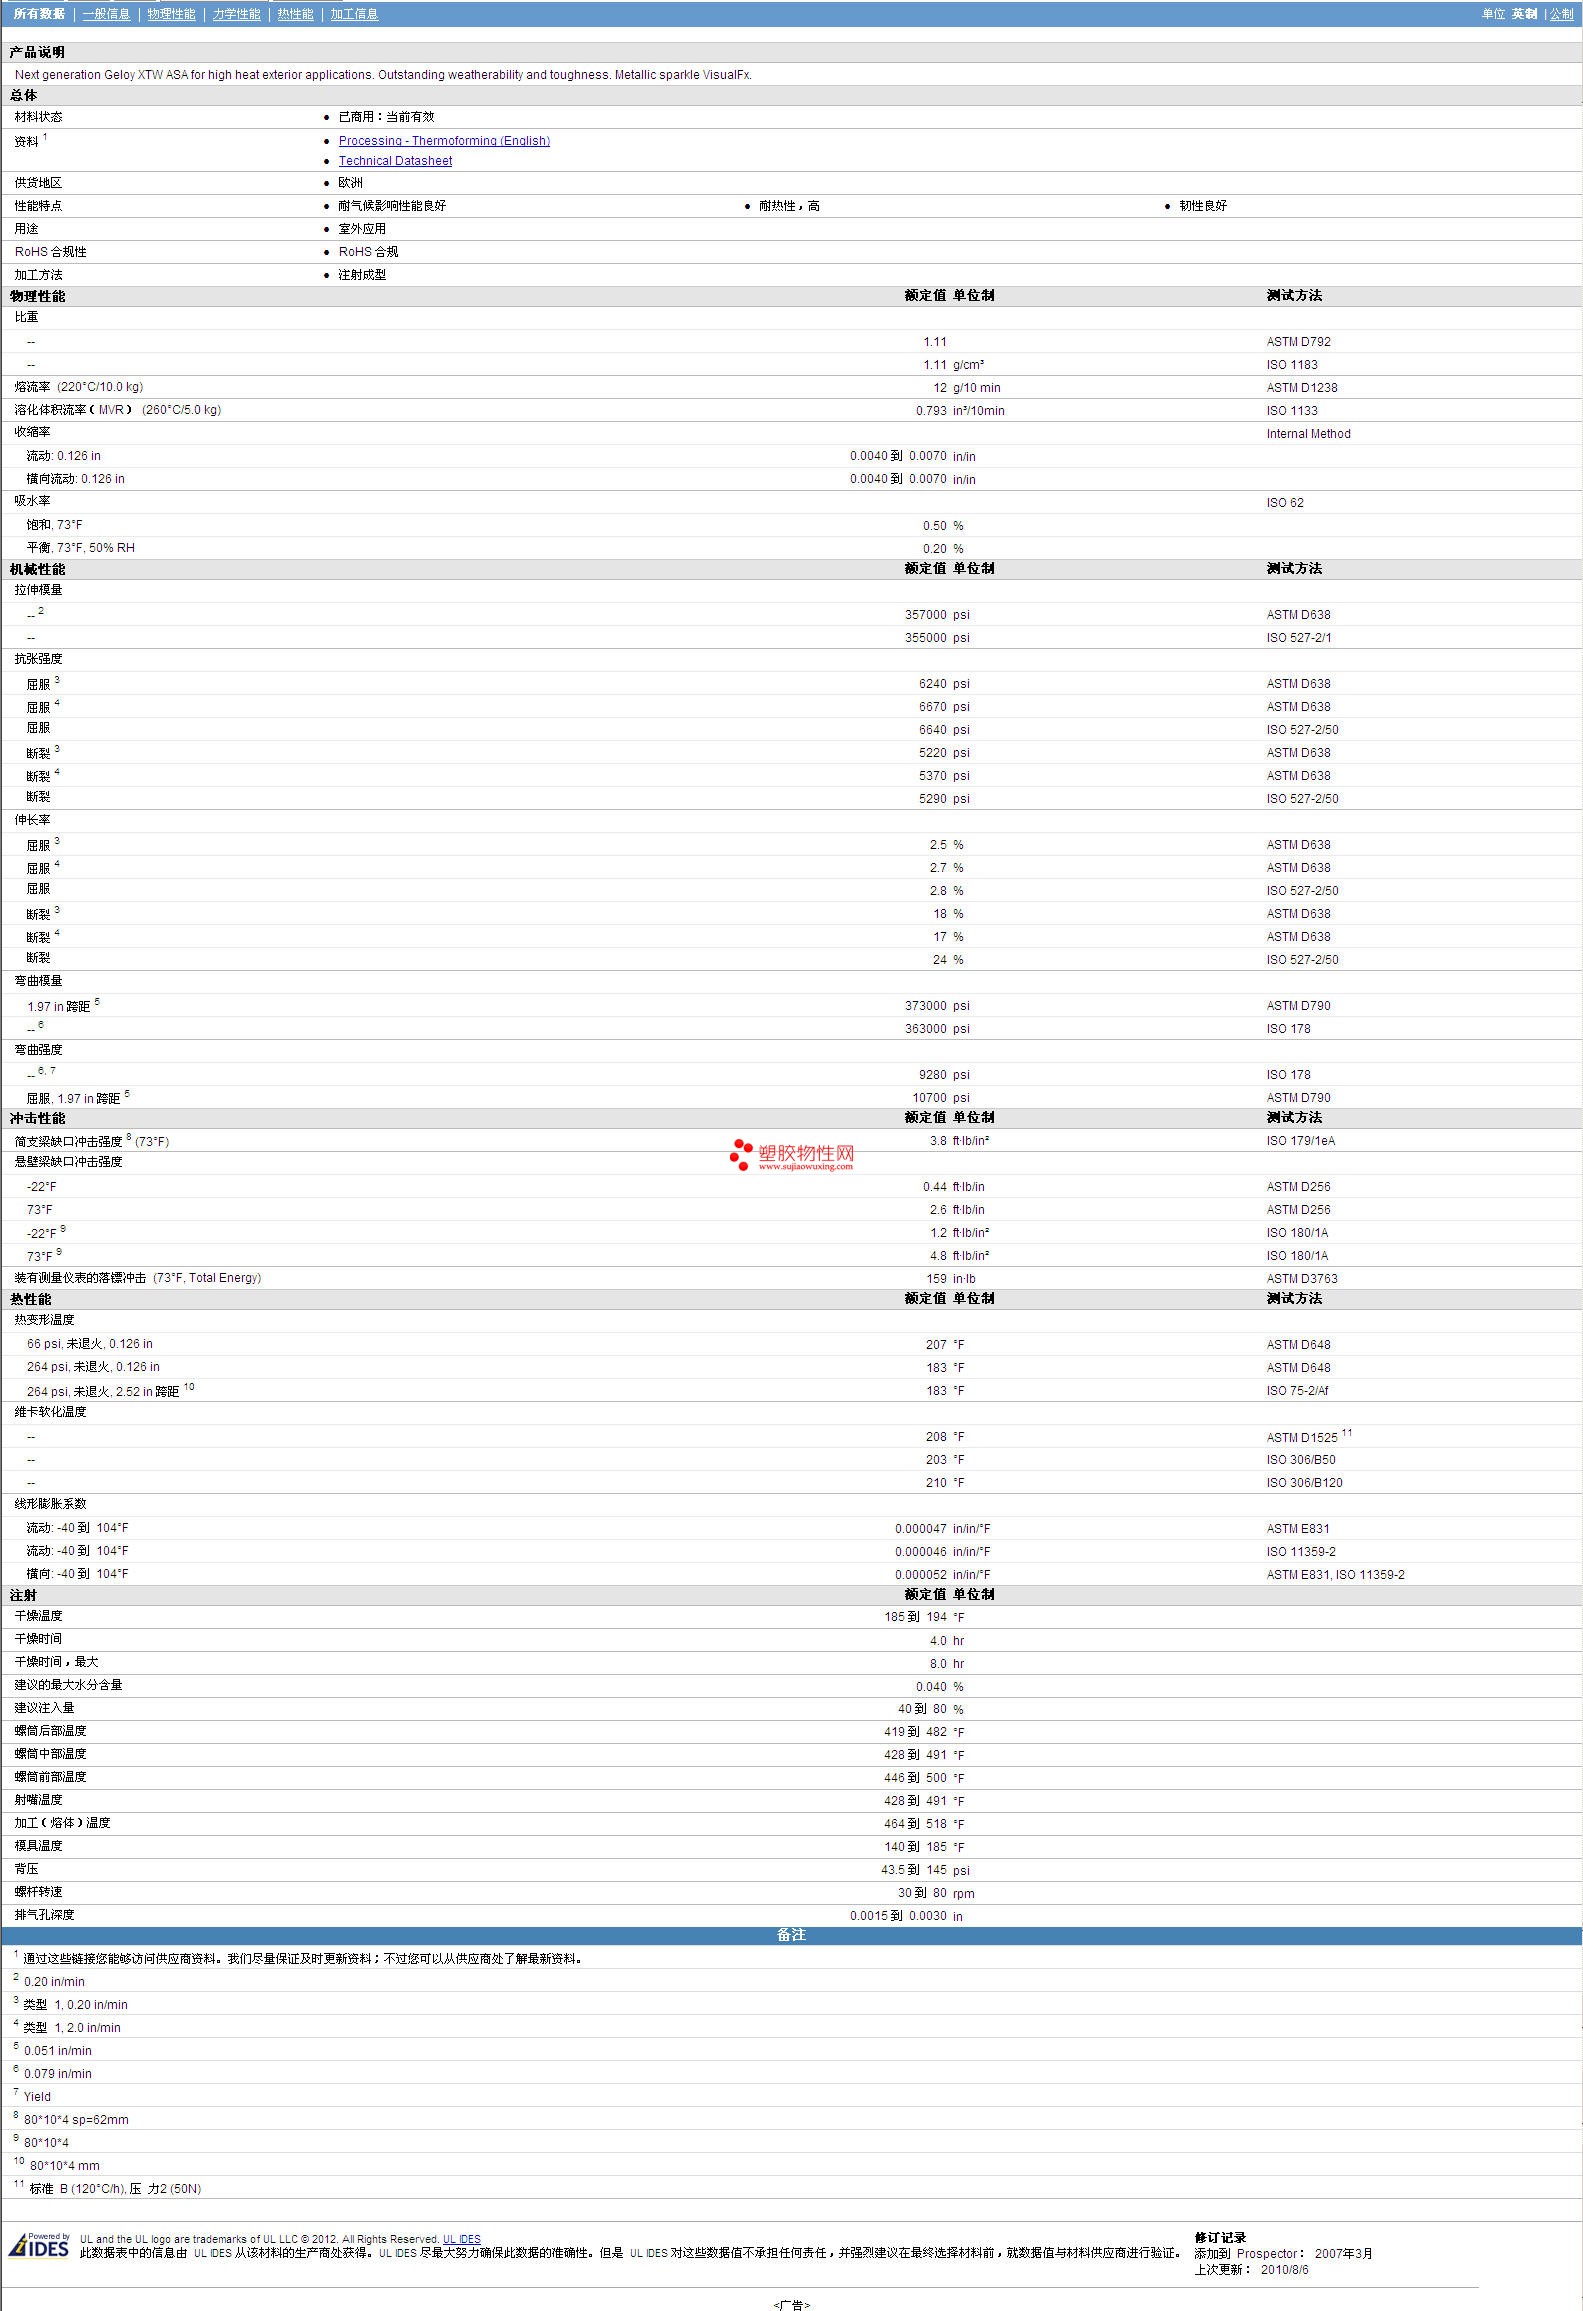Click ASTM E831, ISO 11359-2 method text
Viewport: 1583px width, 2311px height.
[x=1335, y=1575]
